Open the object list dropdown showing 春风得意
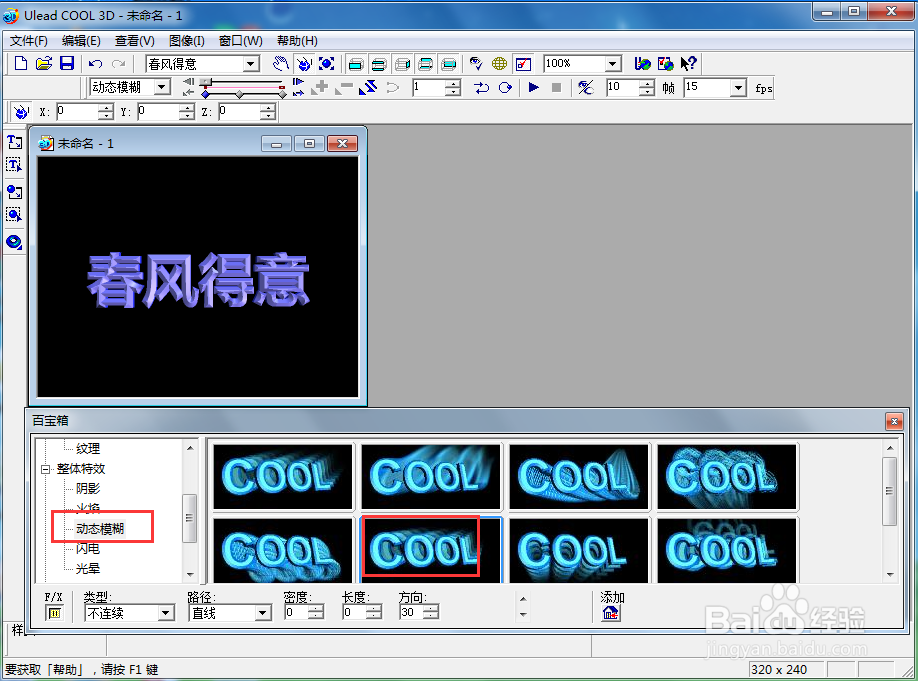Screen dimensions: 918x681 pos(251,63)
